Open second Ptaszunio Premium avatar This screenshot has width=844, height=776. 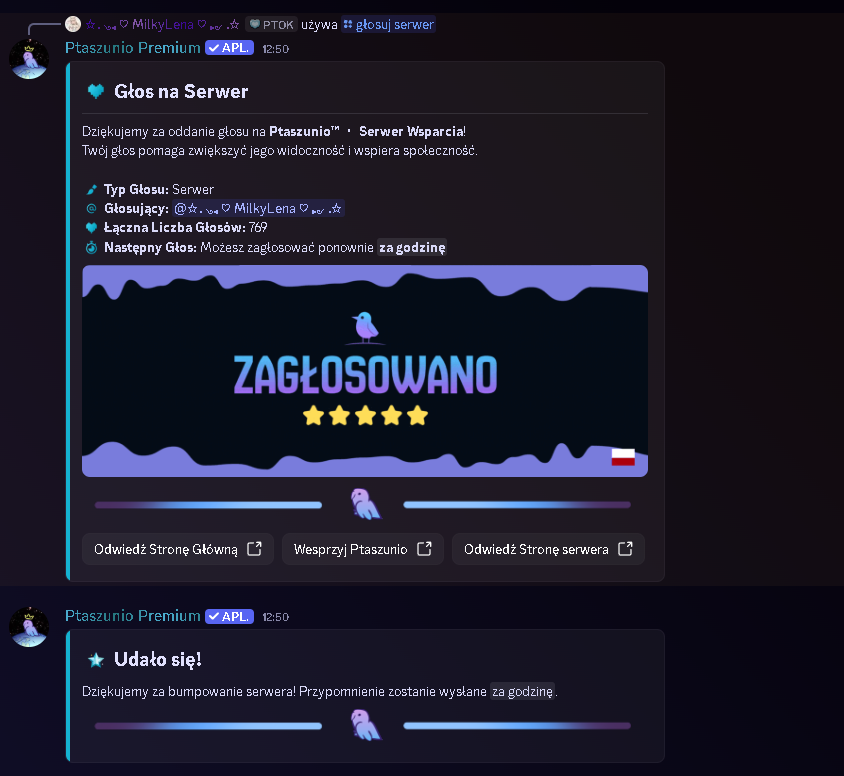[x=29, y=627]
